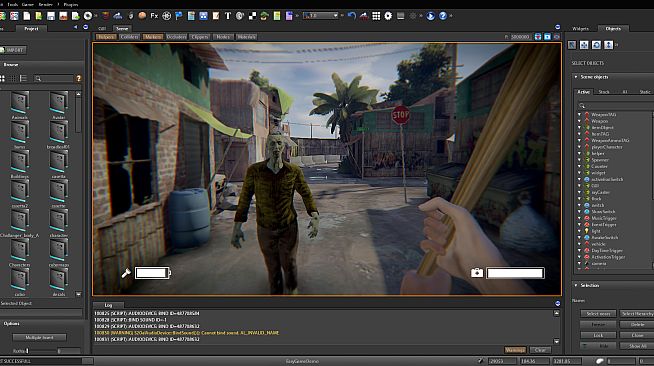Open the Plugins menu

(70, 4)
